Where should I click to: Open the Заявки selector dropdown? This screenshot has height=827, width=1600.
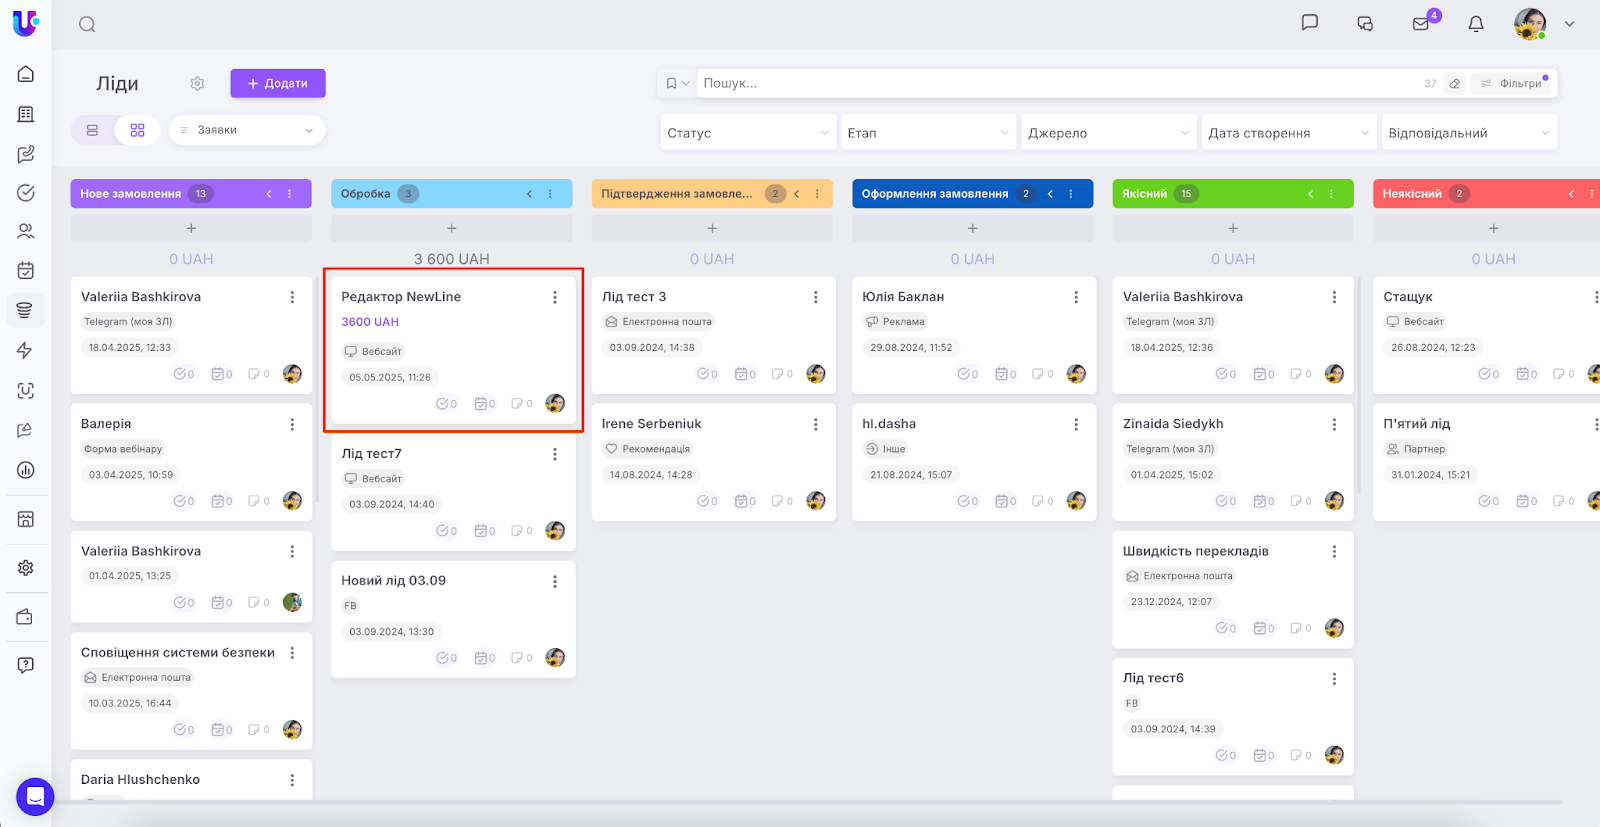click(x=247, y=130)
